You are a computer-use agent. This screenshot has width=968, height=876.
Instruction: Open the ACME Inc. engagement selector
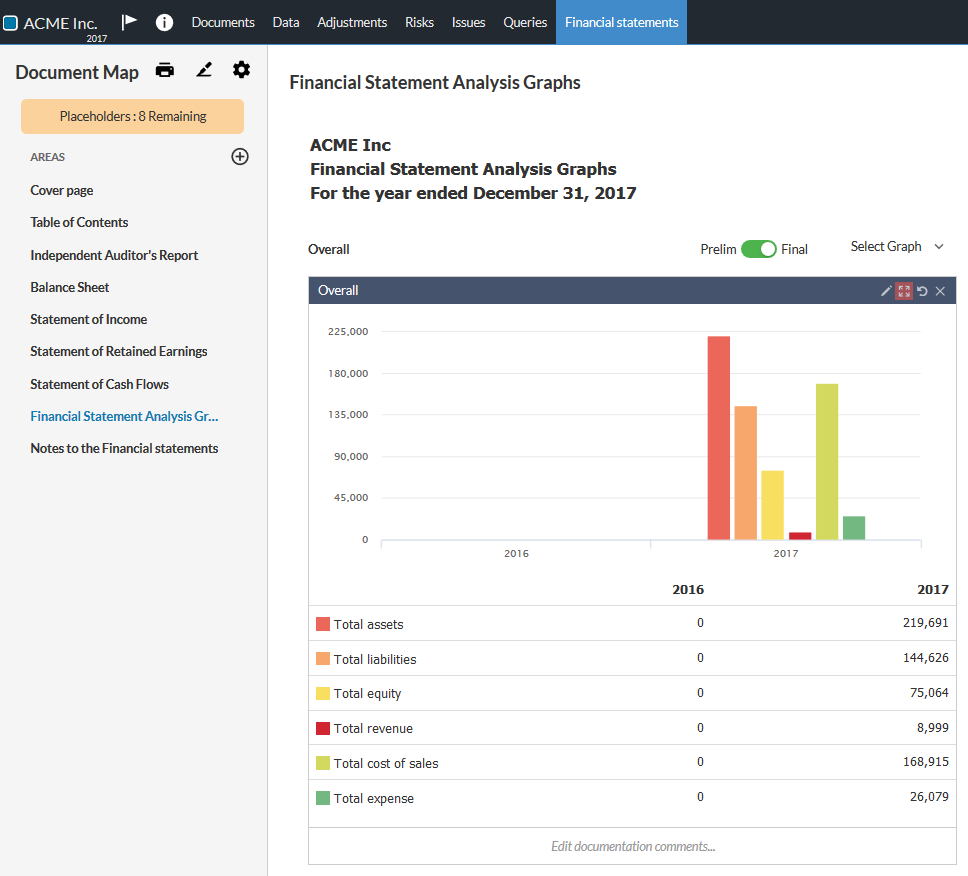60,22
